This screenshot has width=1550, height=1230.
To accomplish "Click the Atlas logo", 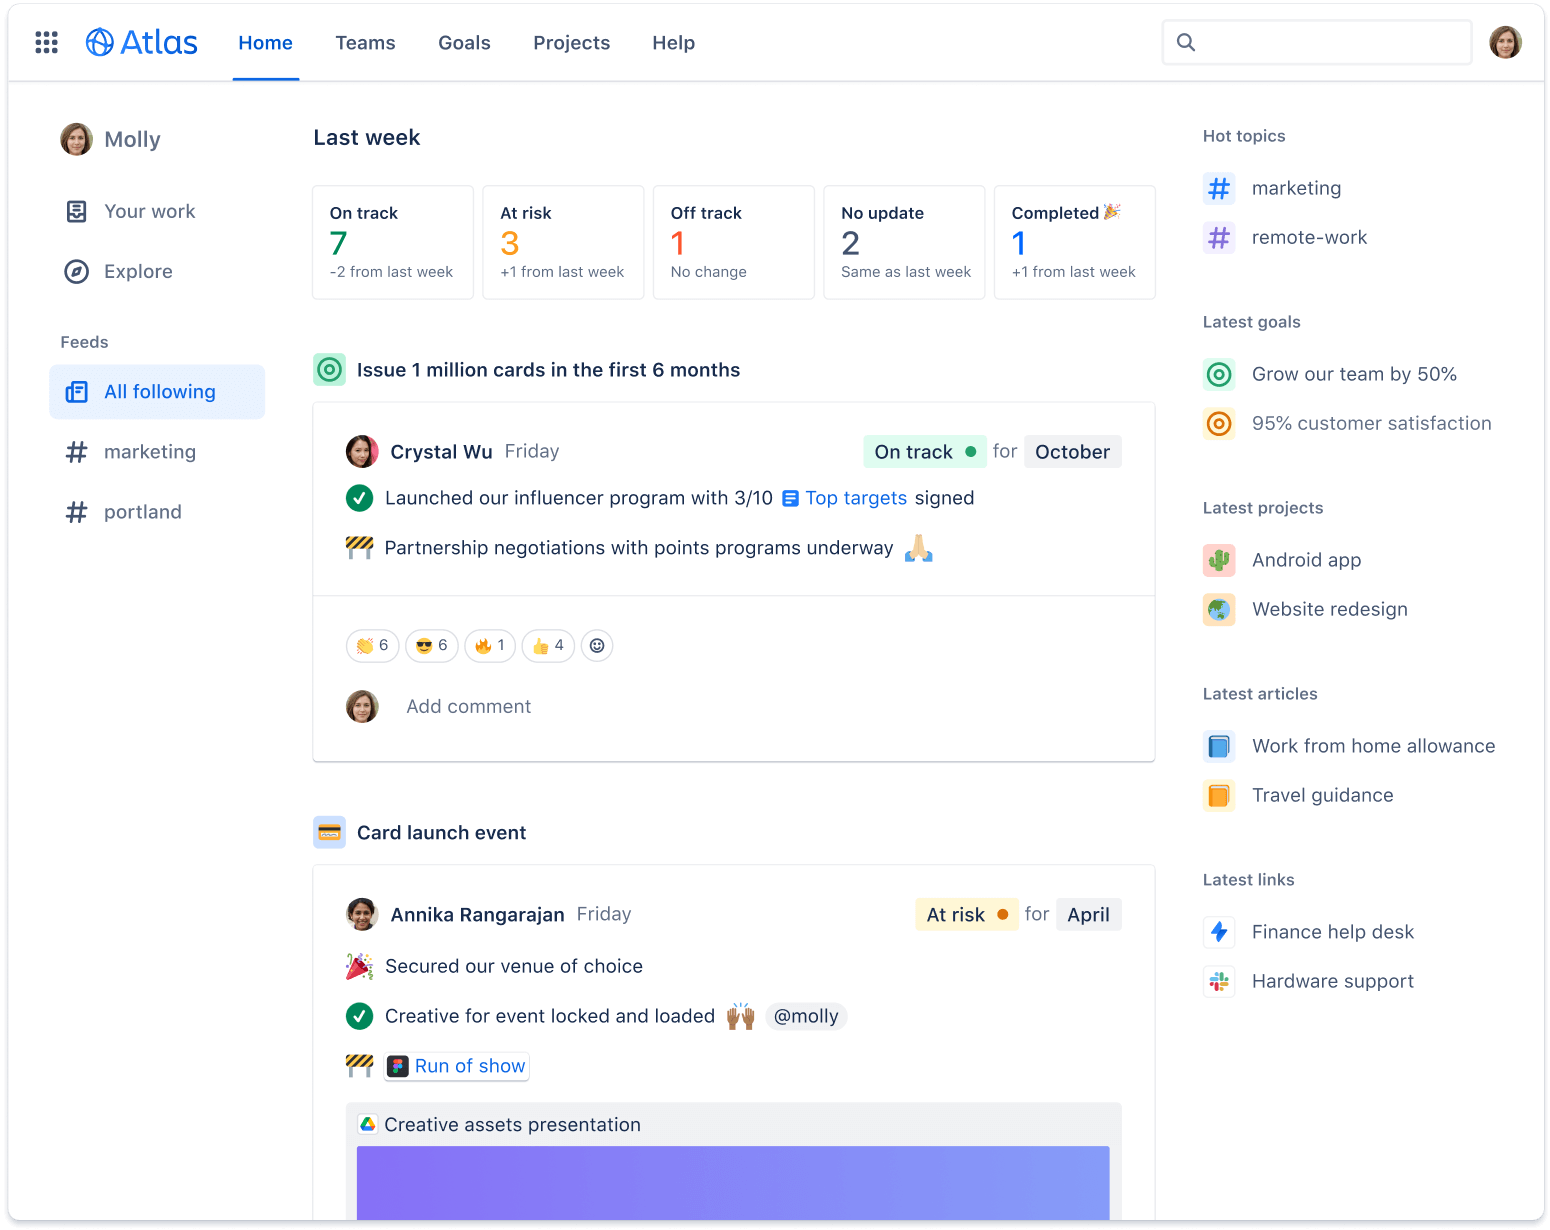I will click(142, 42).
